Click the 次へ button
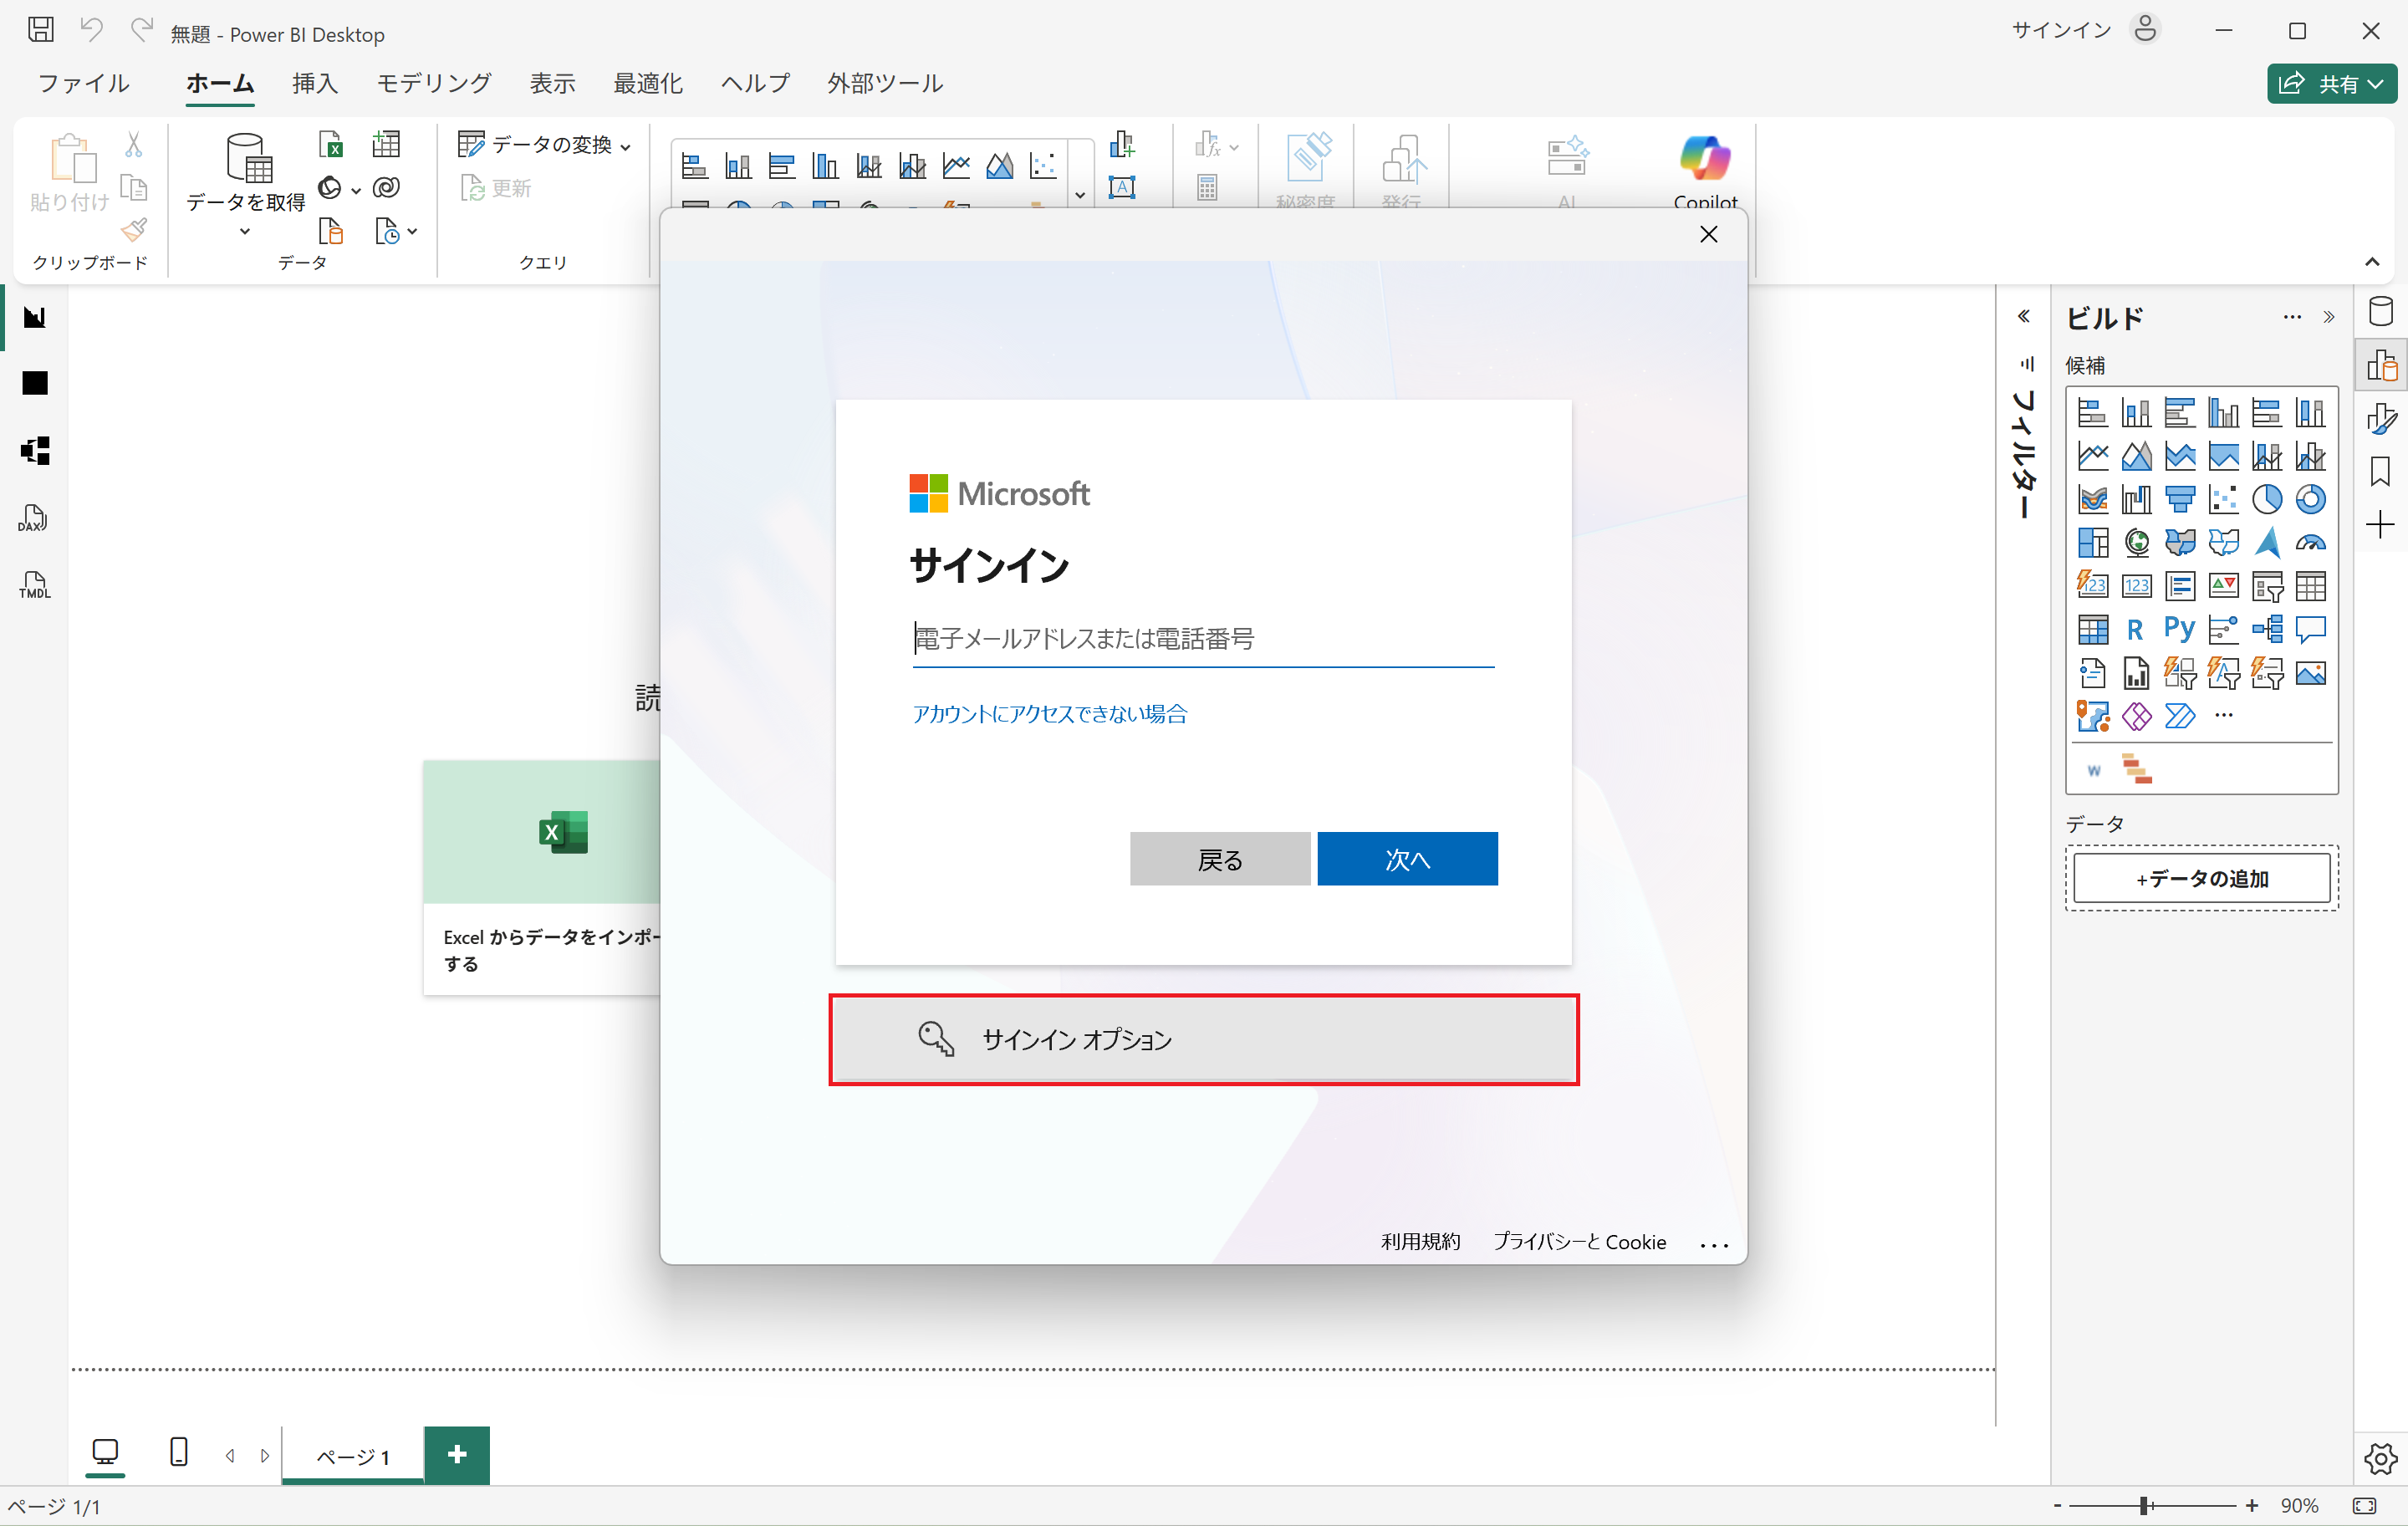 tap(1406, 859)
